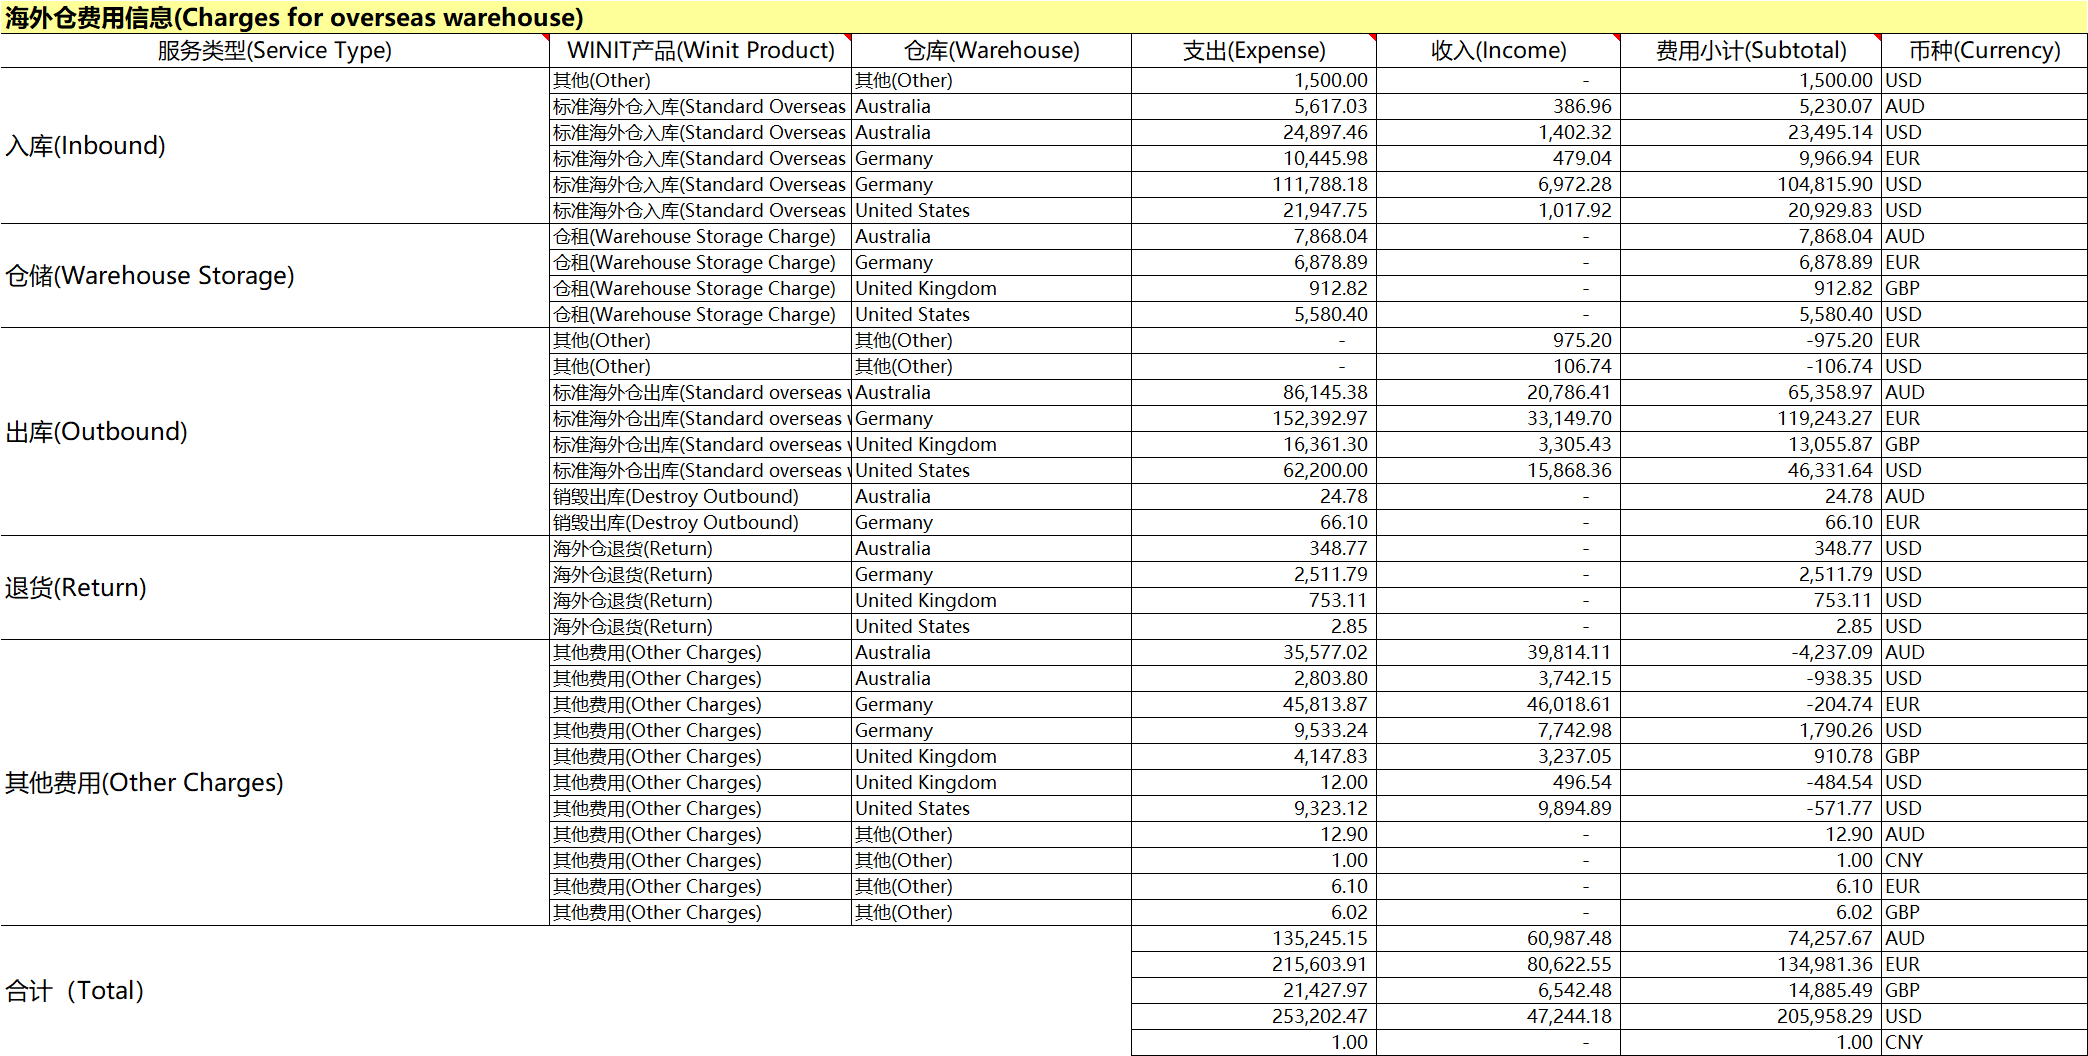Viewport: 2088px width, 1056px height.
Task: Click United Kingdom in the Warehouse Storage Charge row
Action: 991,288
